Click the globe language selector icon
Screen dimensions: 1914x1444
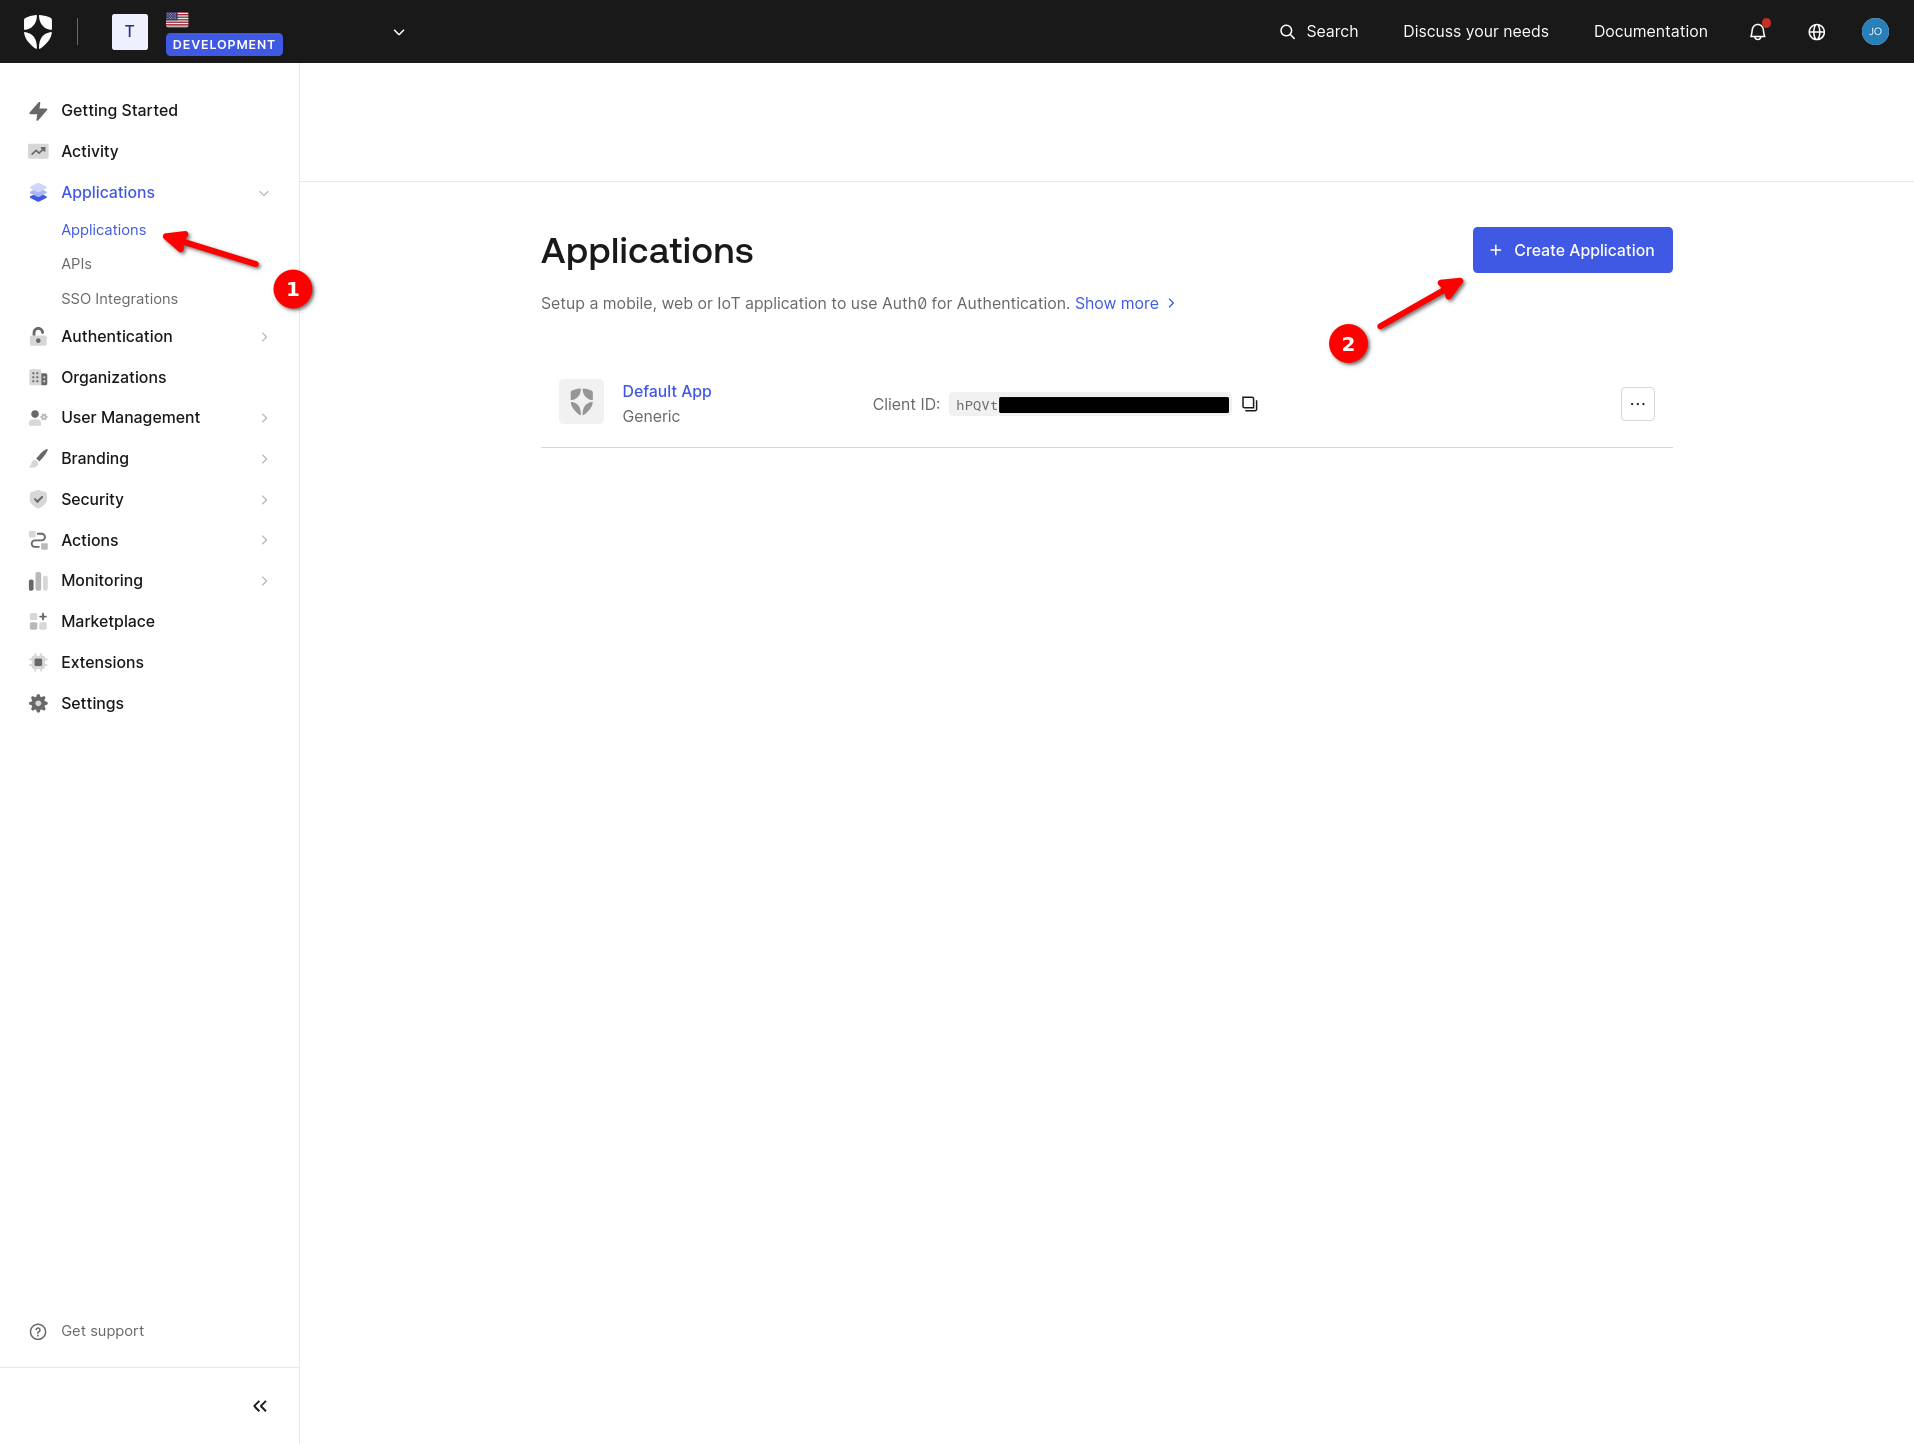point(1816,31)
